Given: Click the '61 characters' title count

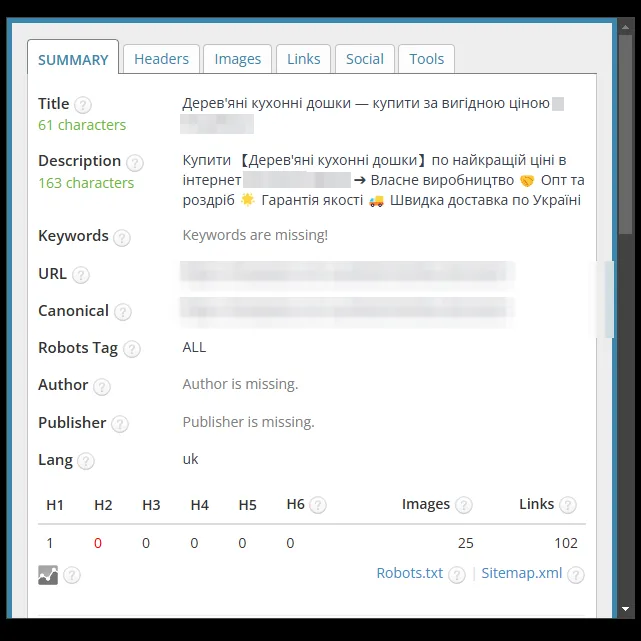Looking at the screenshot, I should pyautogui.click(x=82, y=125).
